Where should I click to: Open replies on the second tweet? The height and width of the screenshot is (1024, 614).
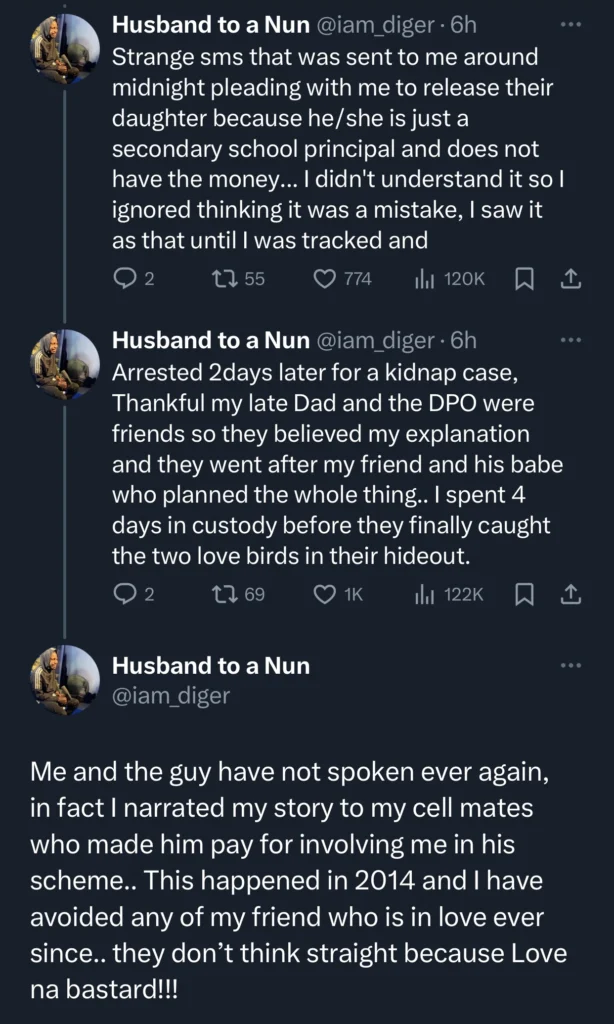coord(125,594)
